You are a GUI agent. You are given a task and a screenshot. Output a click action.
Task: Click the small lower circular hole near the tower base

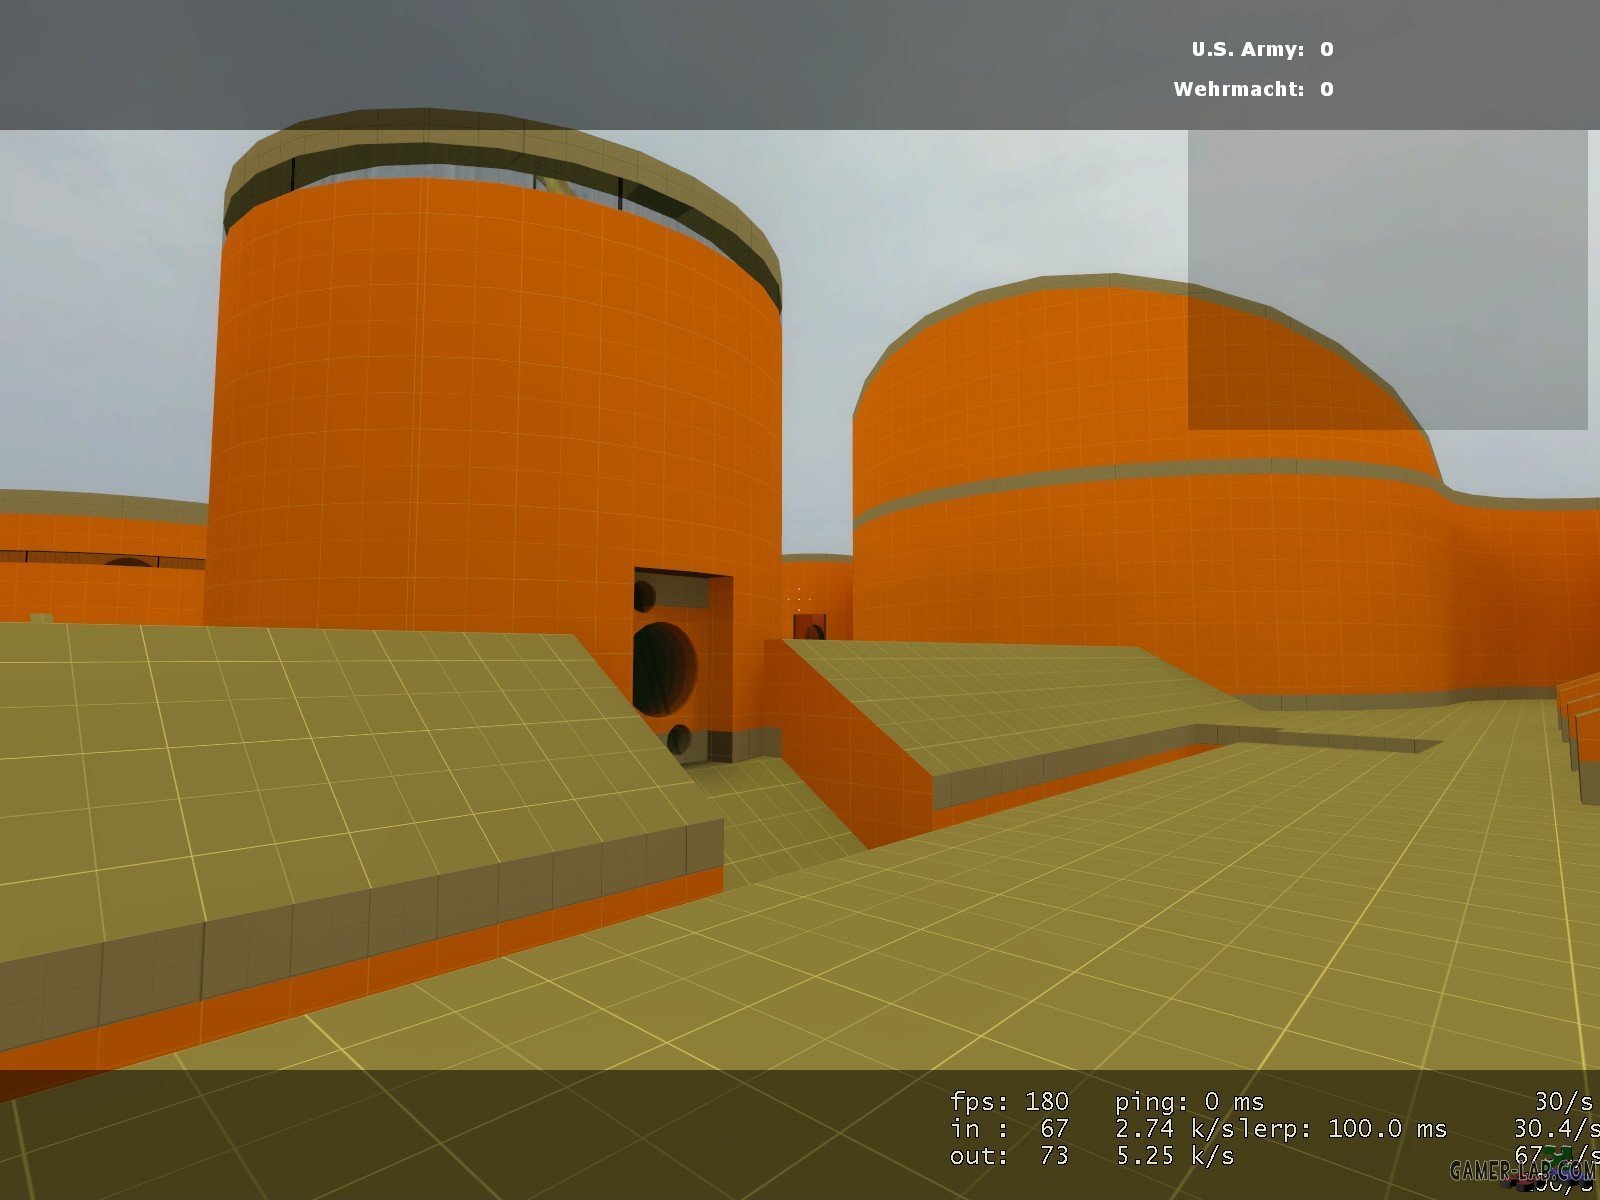click(679, 739)
